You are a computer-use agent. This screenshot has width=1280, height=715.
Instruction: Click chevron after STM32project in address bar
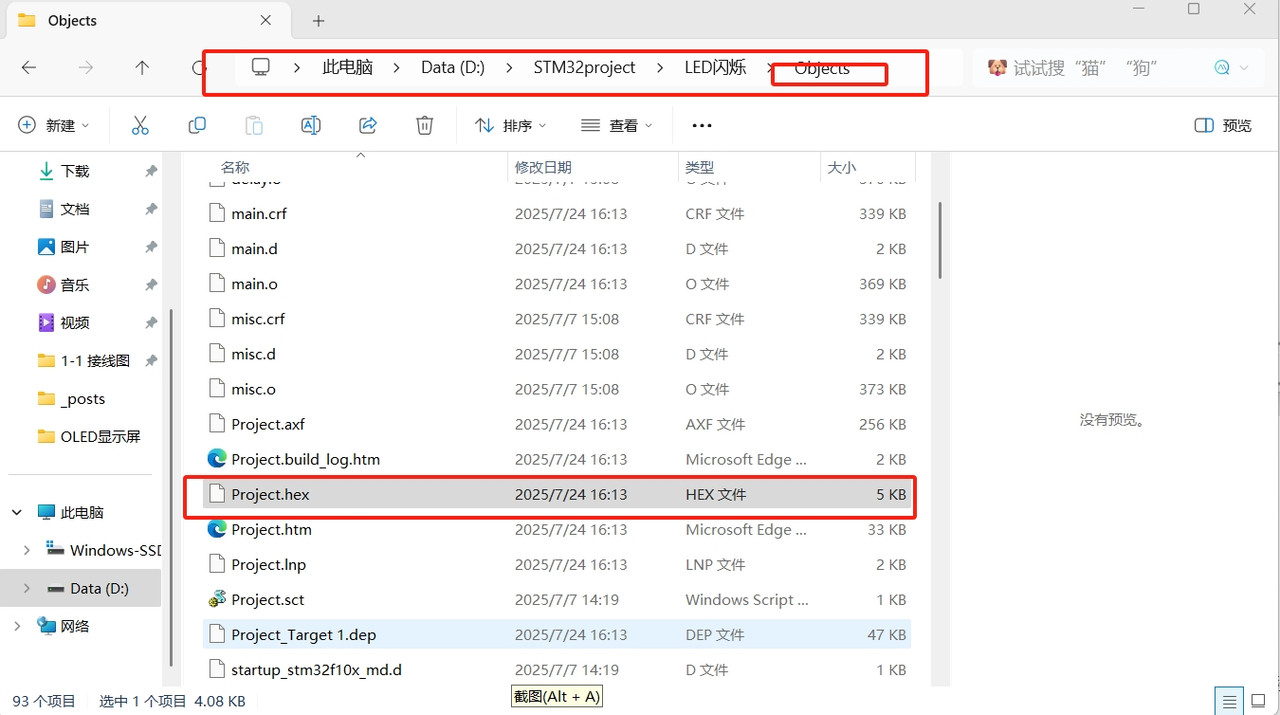[660, 68]
